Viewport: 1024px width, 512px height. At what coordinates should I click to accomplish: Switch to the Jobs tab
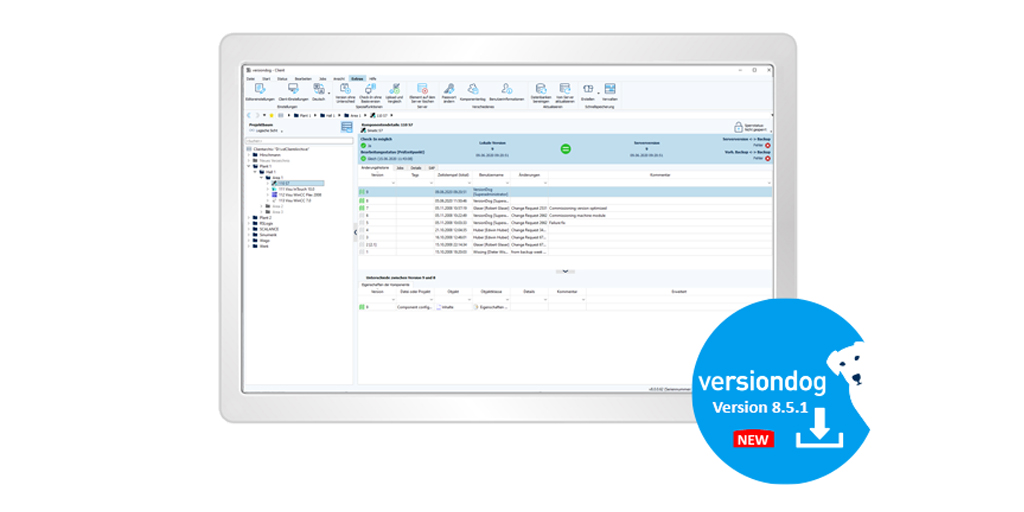[x=400, y=168]
